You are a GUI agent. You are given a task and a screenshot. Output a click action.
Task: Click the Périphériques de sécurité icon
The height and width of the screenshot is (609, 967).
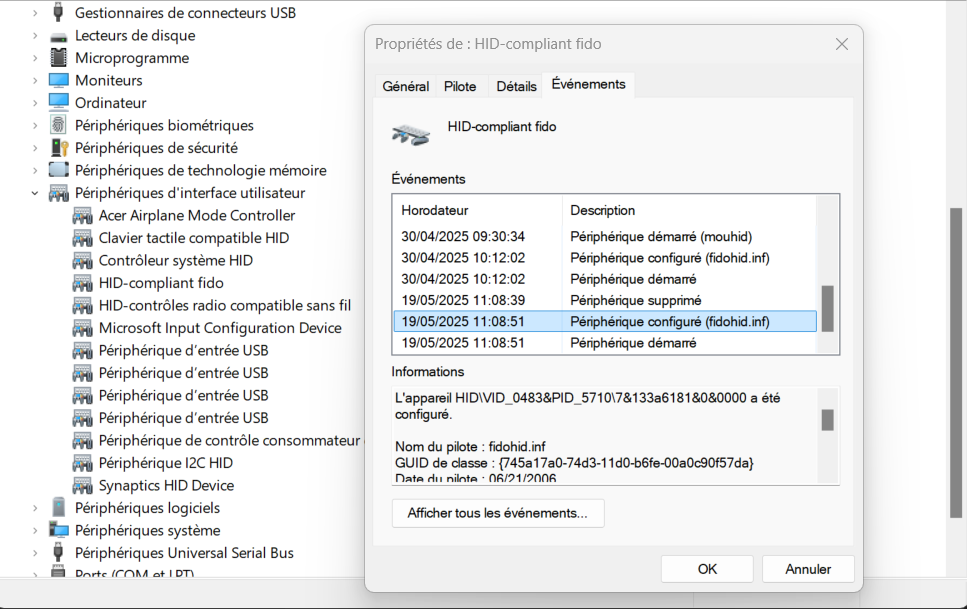(59, 148)
